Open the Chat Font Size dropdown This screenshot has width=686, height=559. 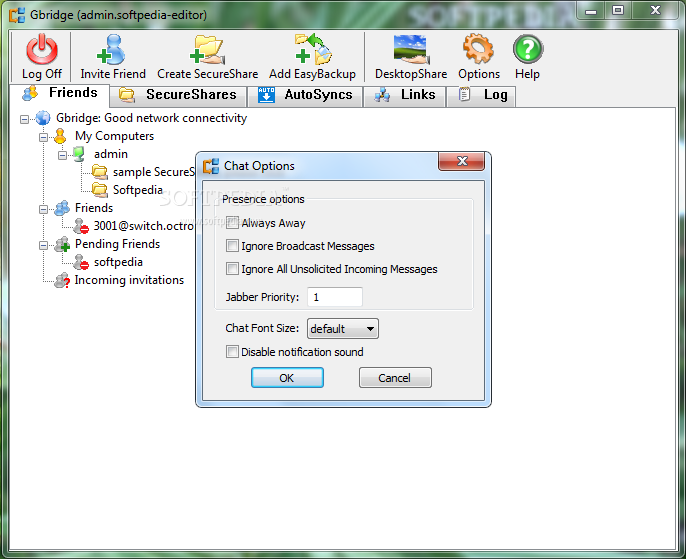(343, 328)
